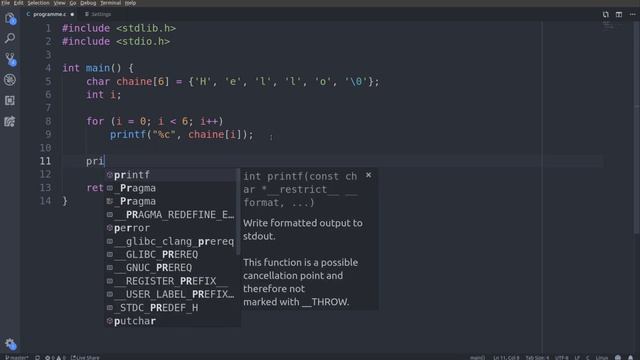Click the UTF-8 encoding status item
The height and width of the screenshot is (360, 640).
(x=562, y=358)
